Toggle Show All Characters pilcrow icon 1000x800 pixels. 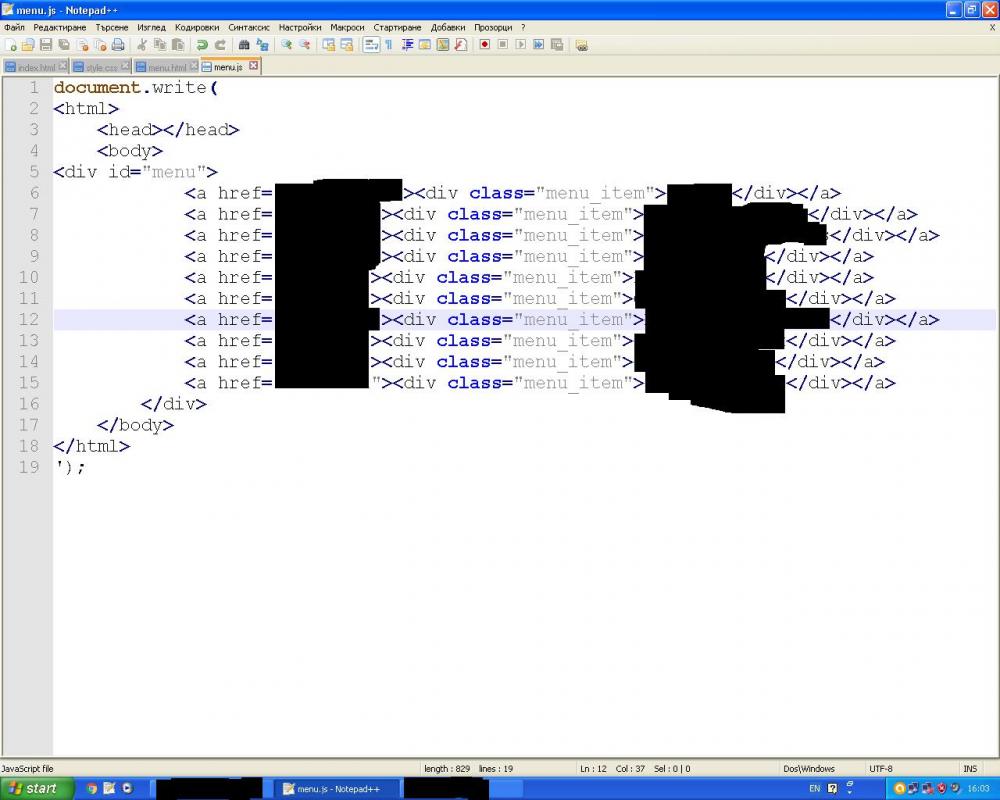click(x=388, y=45)
